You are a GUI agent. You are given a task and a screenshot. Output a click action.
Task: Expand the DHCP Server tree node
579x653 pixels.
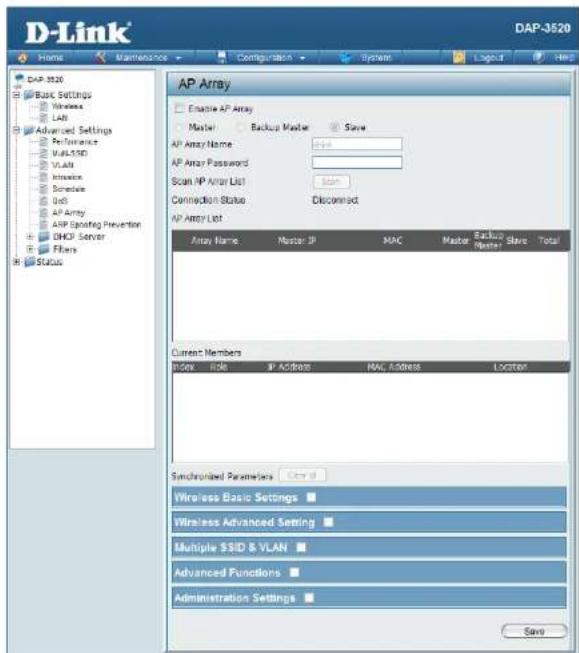(x=30, y=237)
